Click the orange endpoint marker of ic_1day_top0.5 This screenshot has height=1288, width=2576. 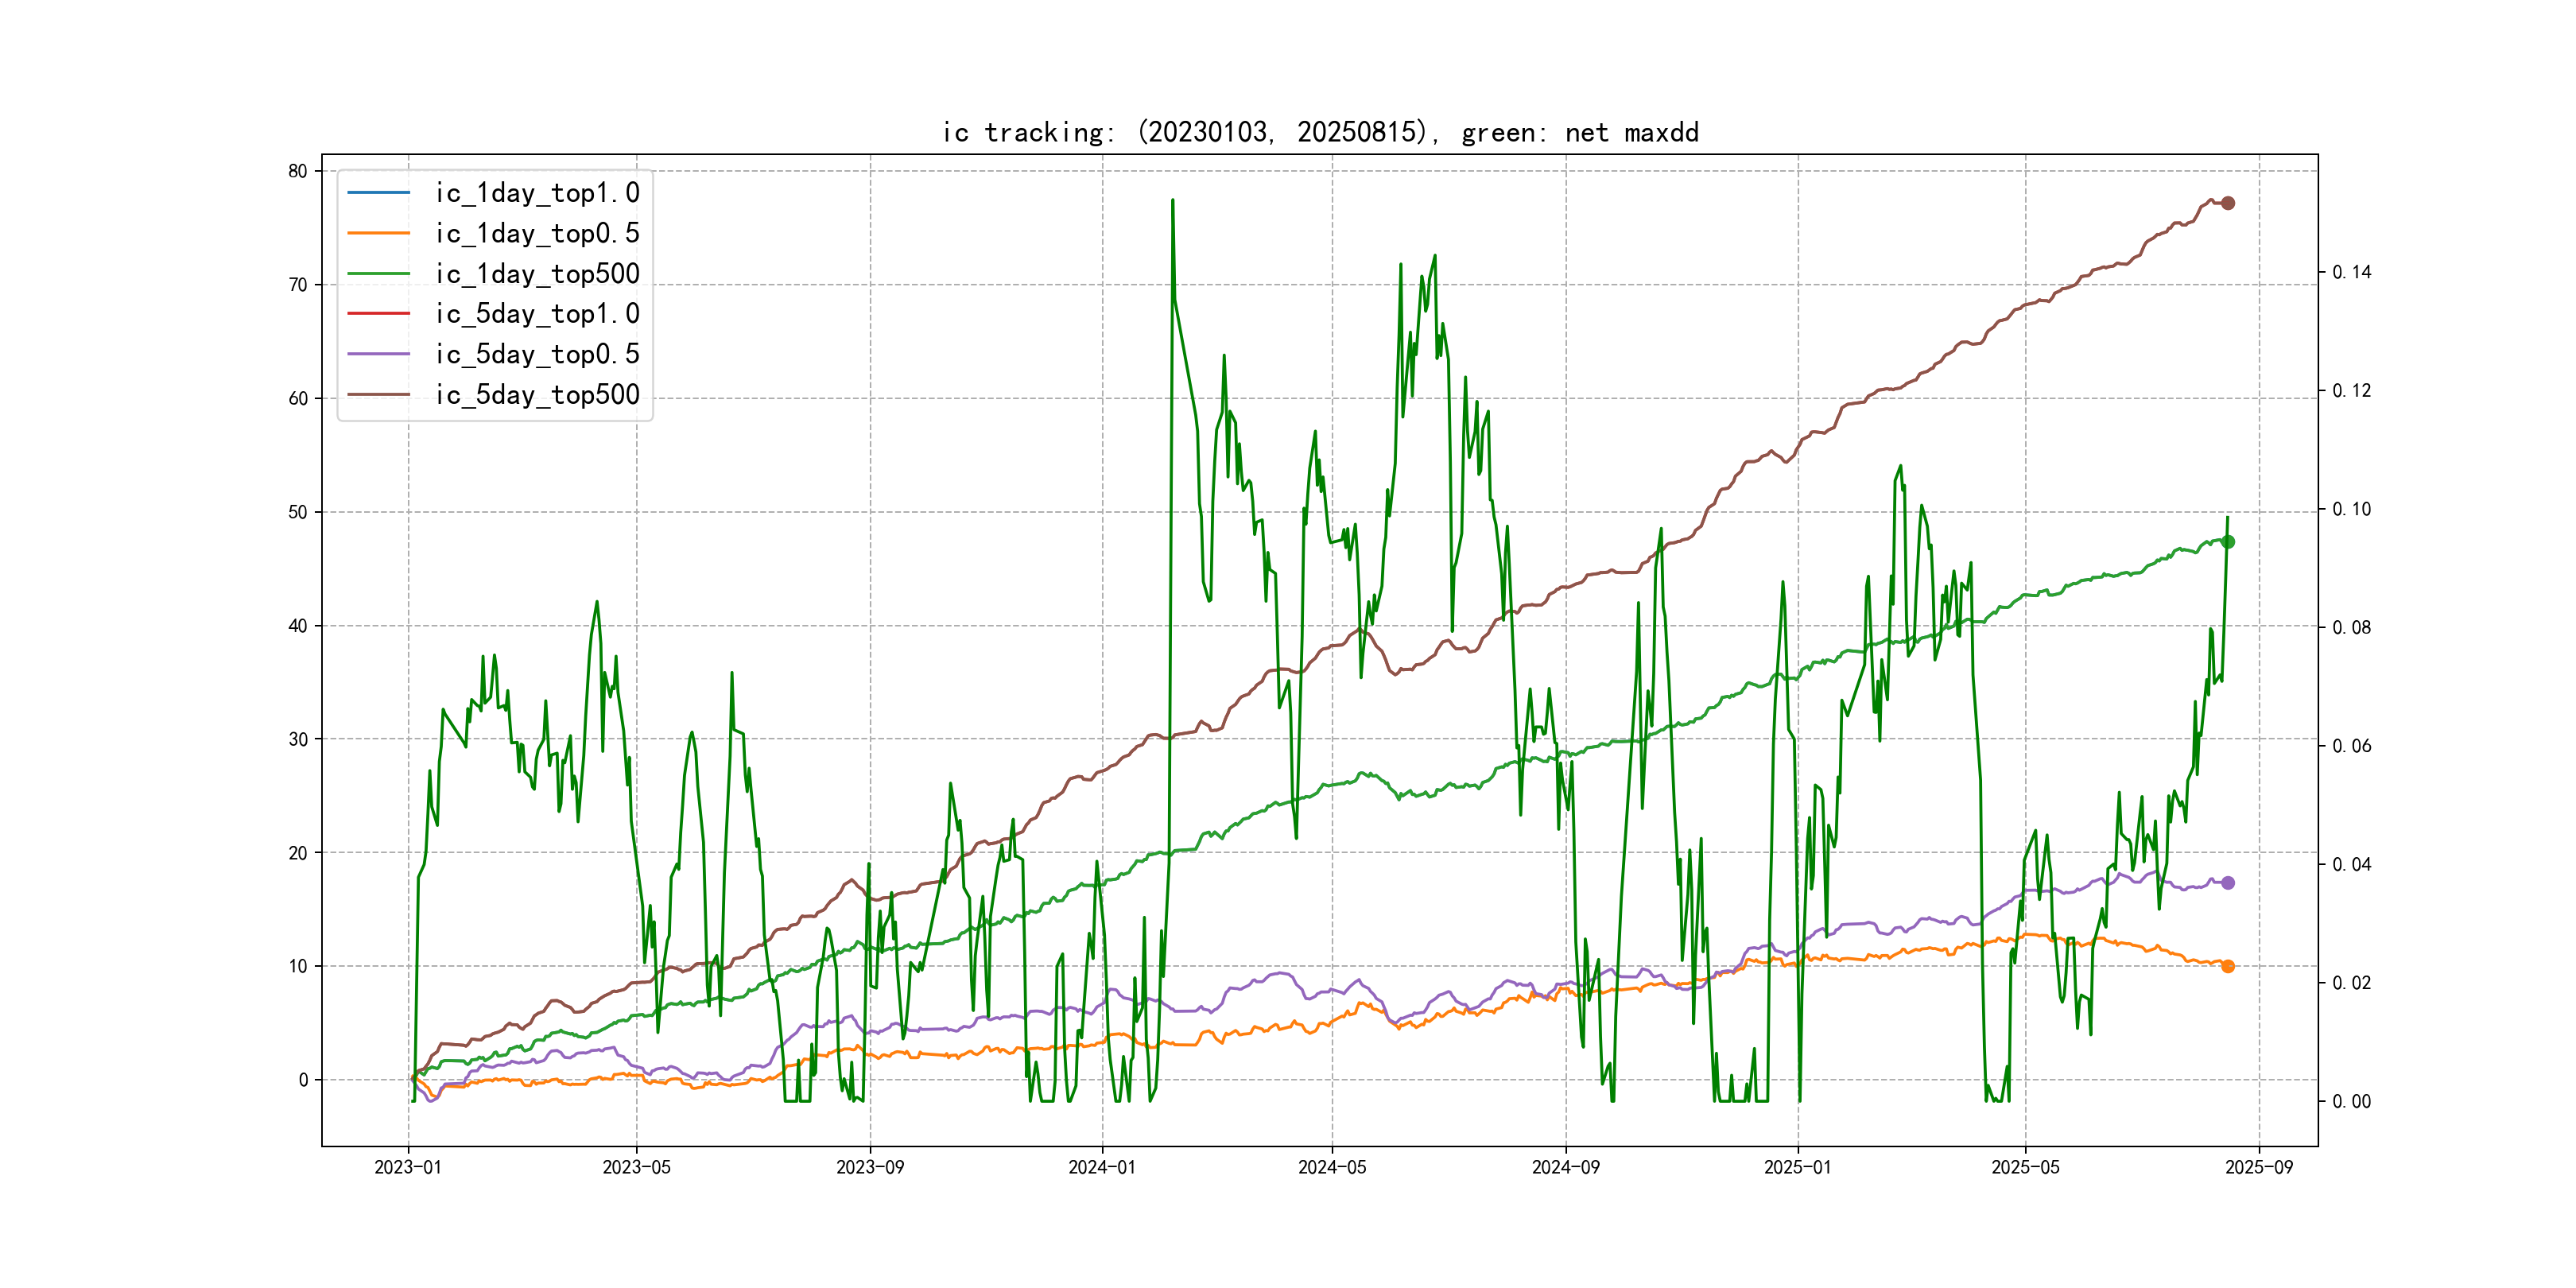click(x=2228, y=966)
